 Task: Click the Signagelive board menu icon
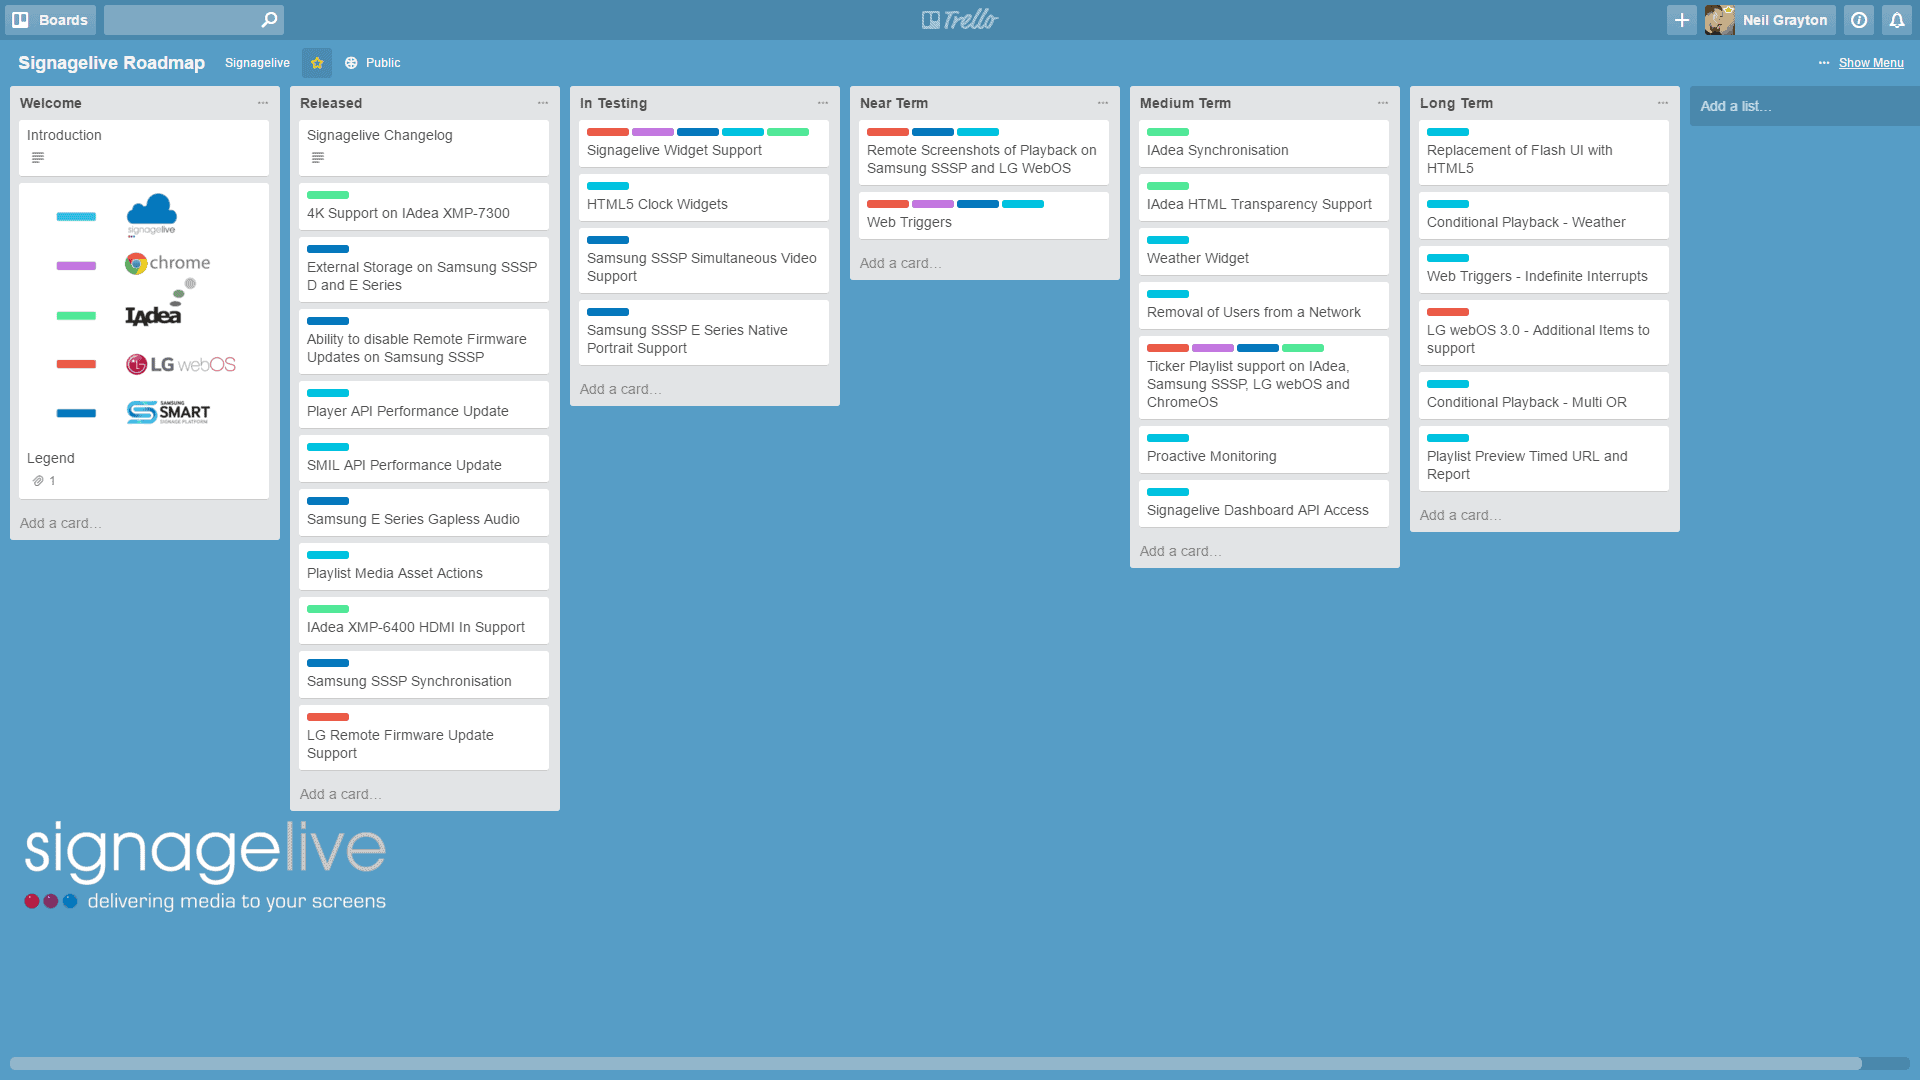[1826, 62]
